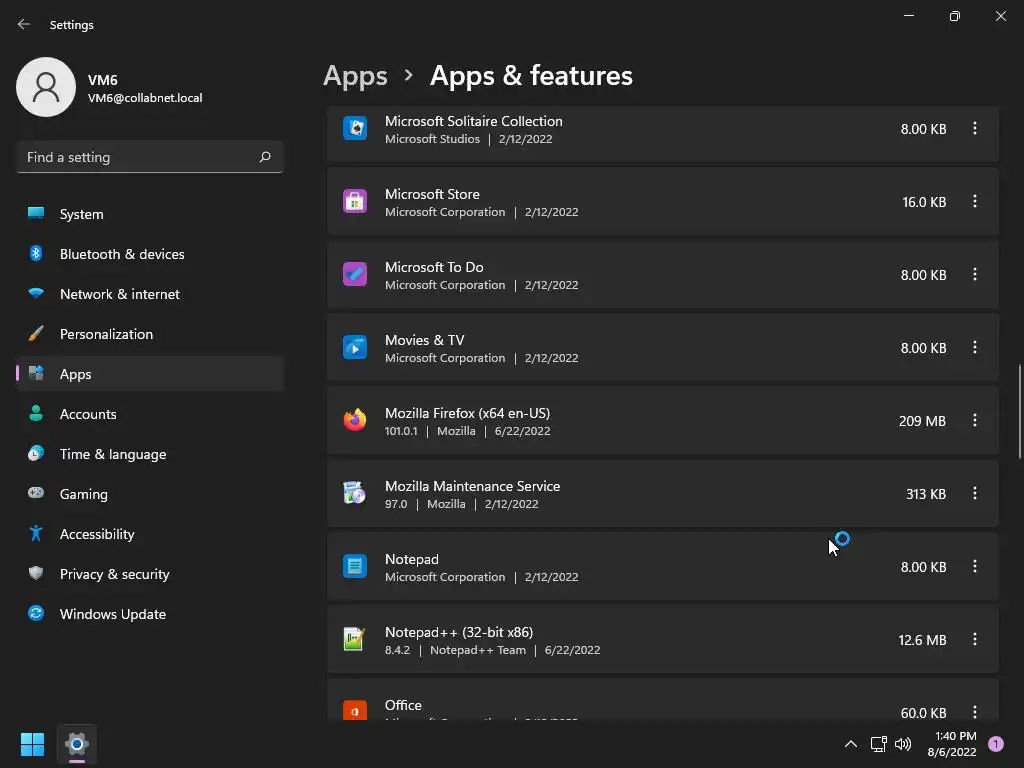1024x768 pixels.
Task: Navigate to Apps breadcrumb link
Action: click(x=355, y=76)
